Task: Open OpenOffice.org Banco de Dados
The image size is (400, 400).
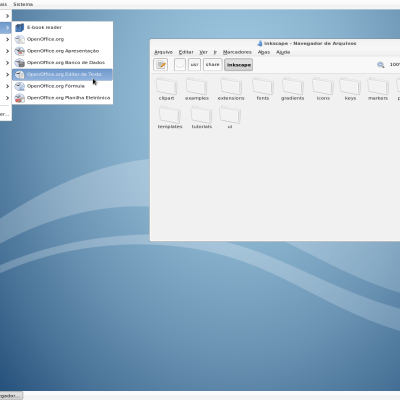Action: pyautogui.click(x=62, y=63)
